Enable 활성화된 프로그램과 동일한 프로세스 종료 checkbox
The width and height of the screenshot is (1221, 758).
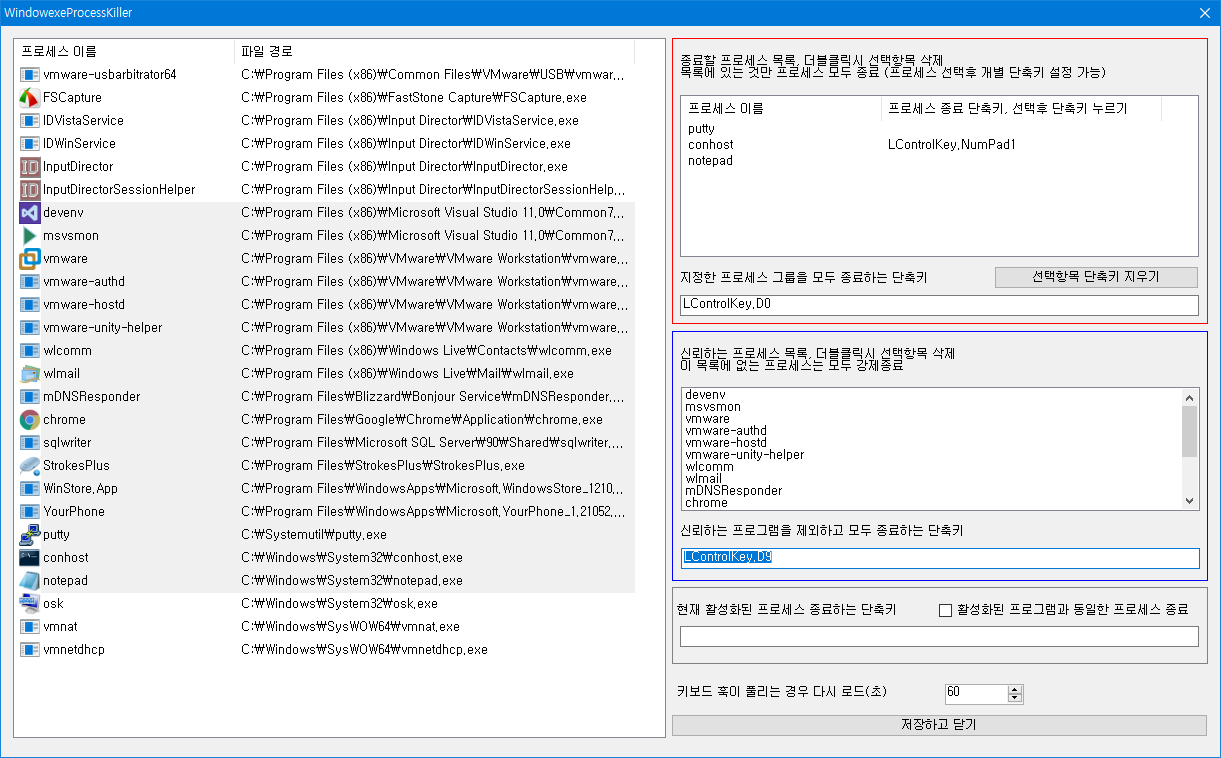point(945,610)
